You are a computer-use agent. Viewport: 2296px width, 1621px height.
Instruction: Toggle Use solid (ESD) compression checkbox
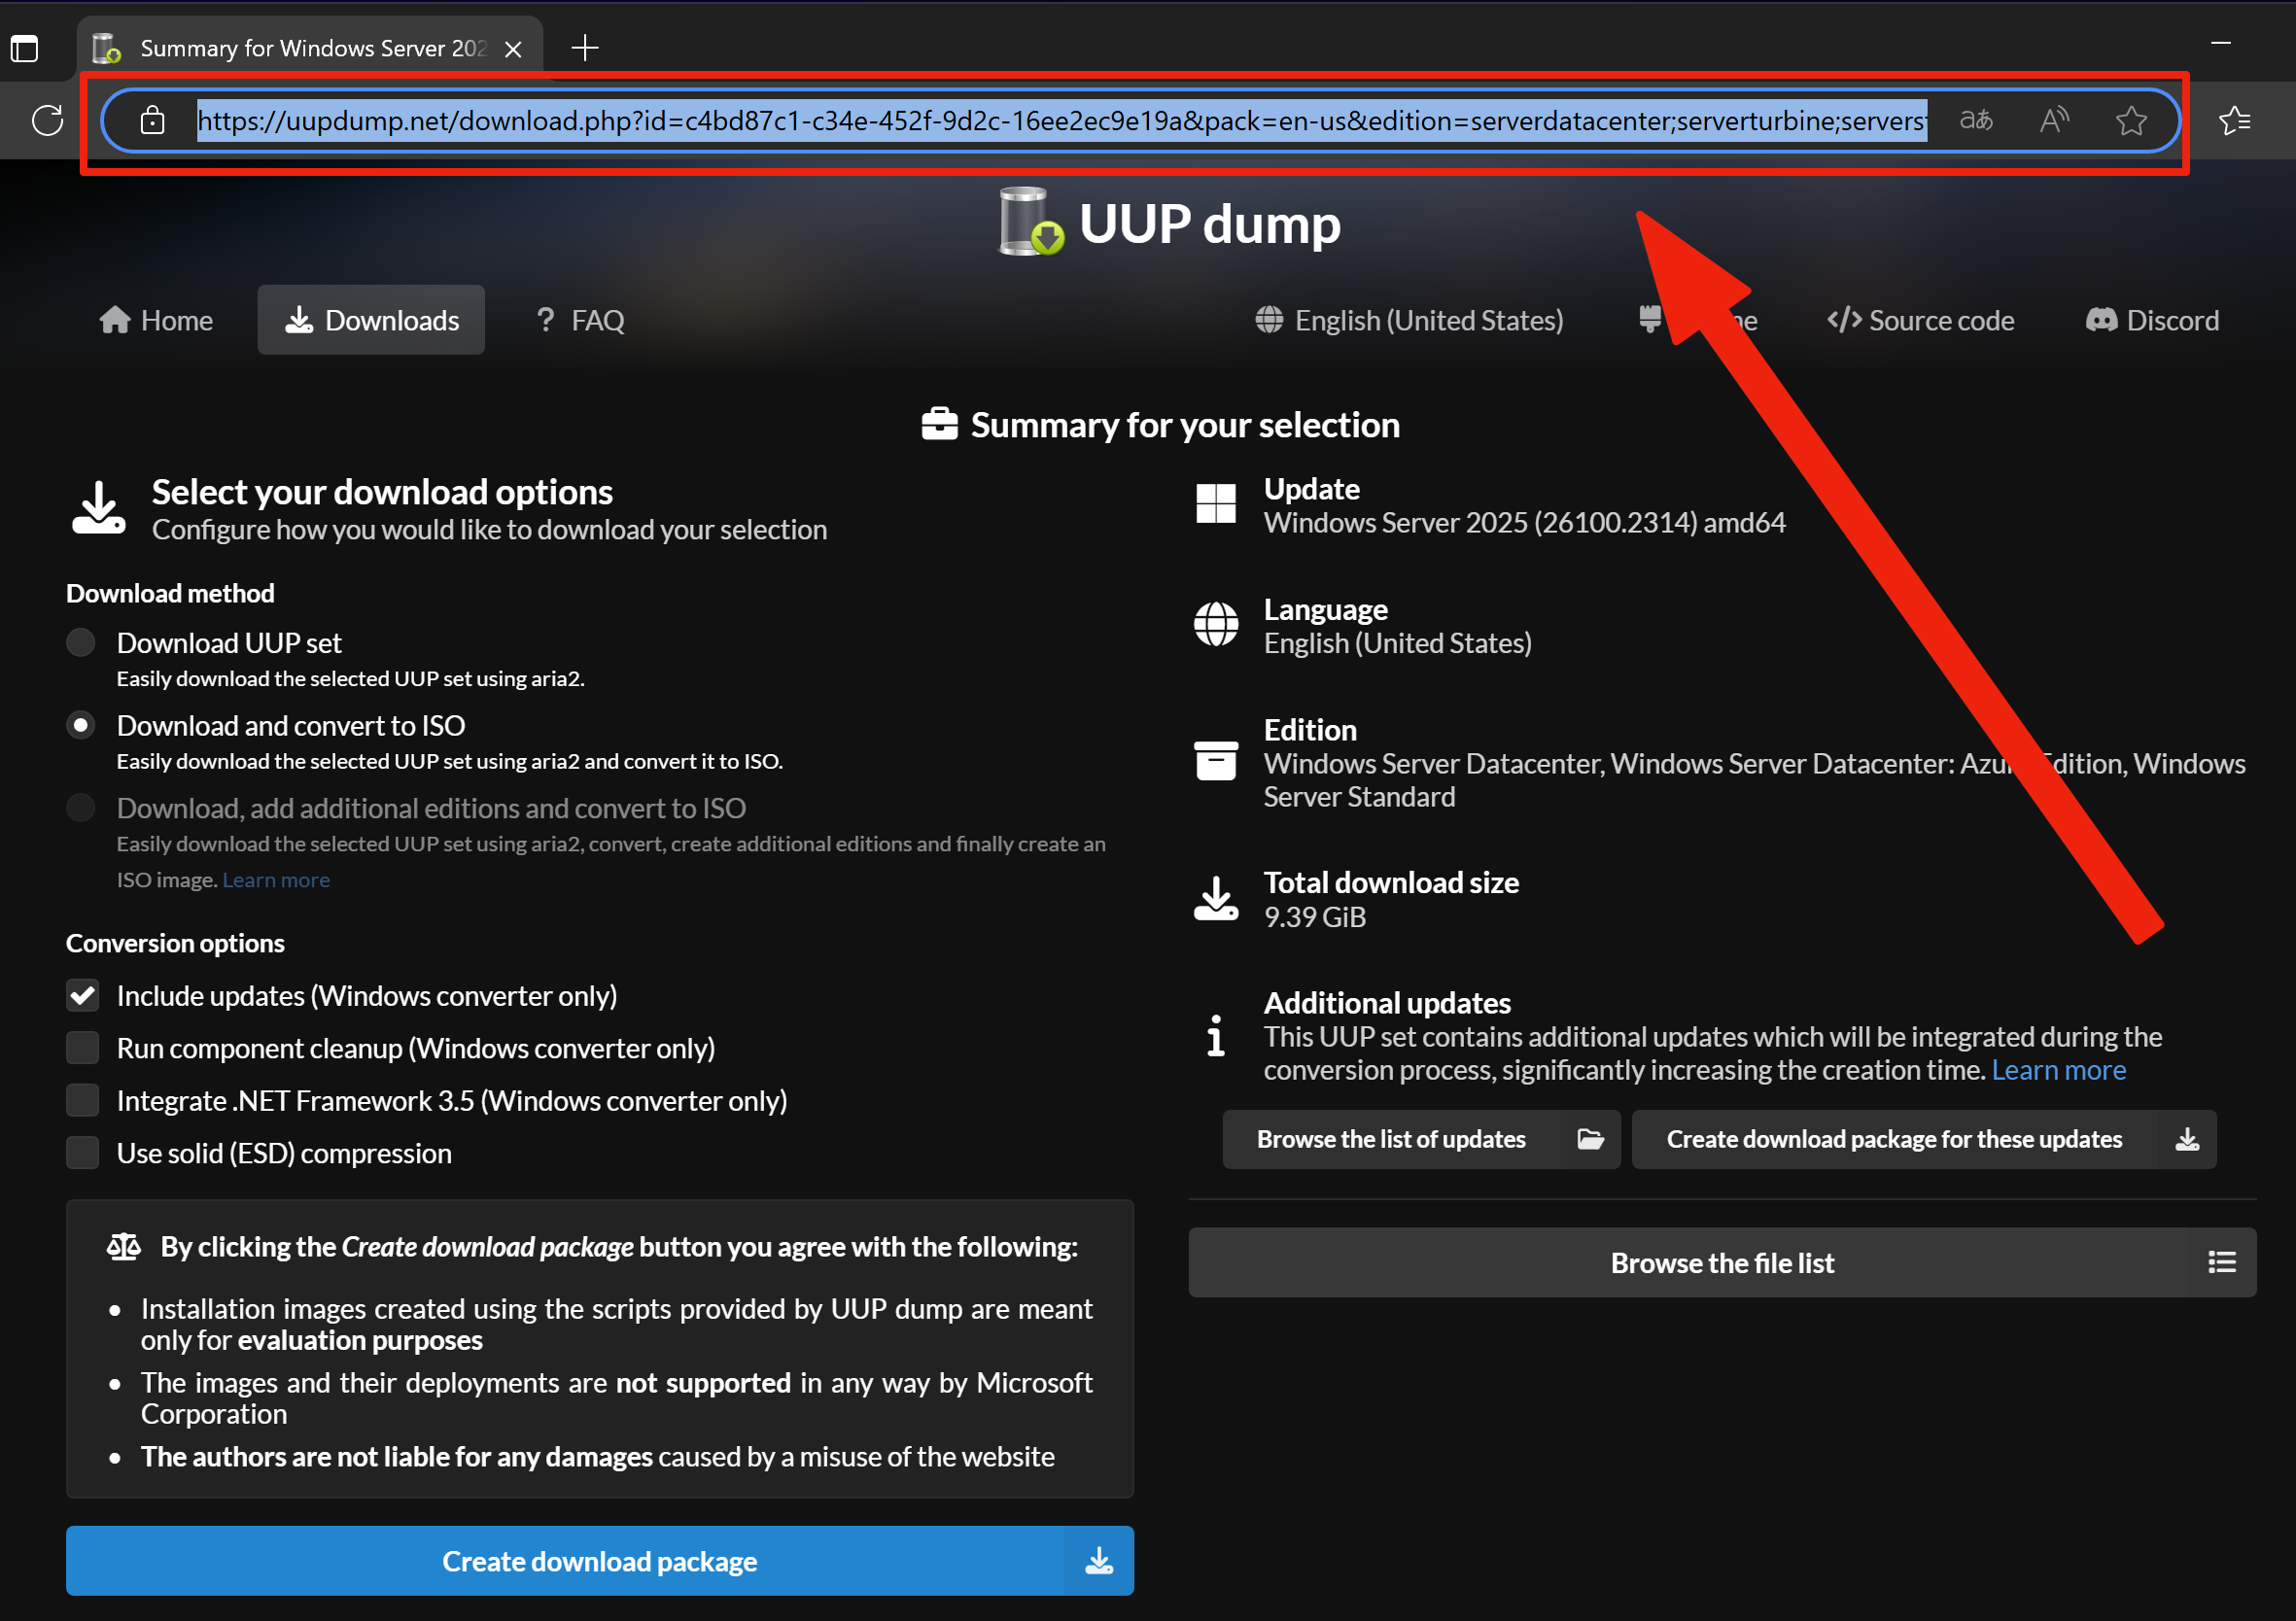83,1153
